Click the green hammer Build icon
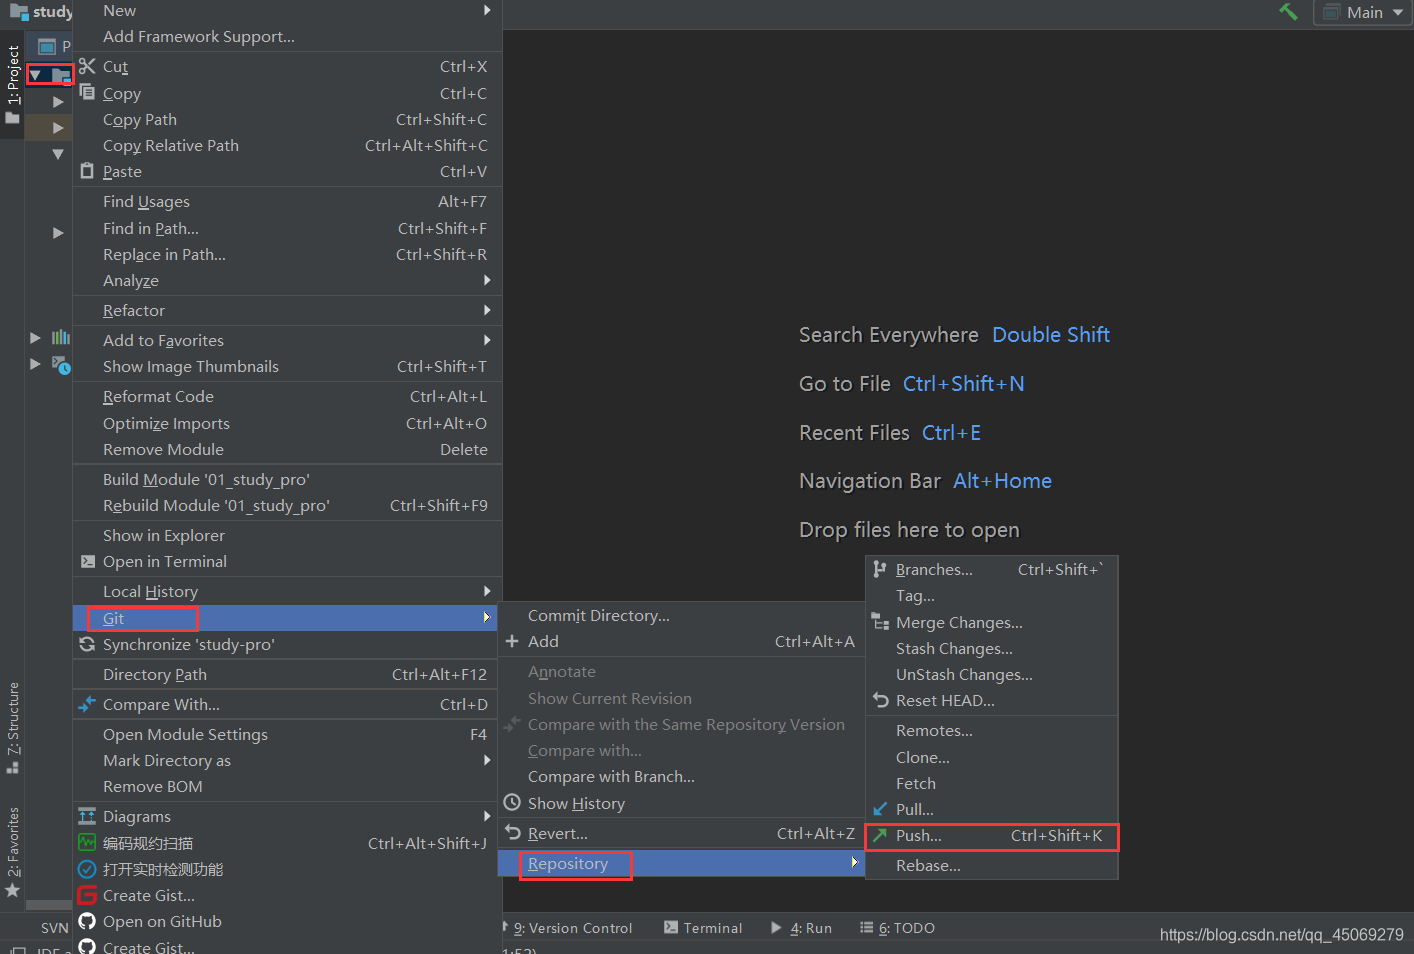 [x=1288, y=12]
